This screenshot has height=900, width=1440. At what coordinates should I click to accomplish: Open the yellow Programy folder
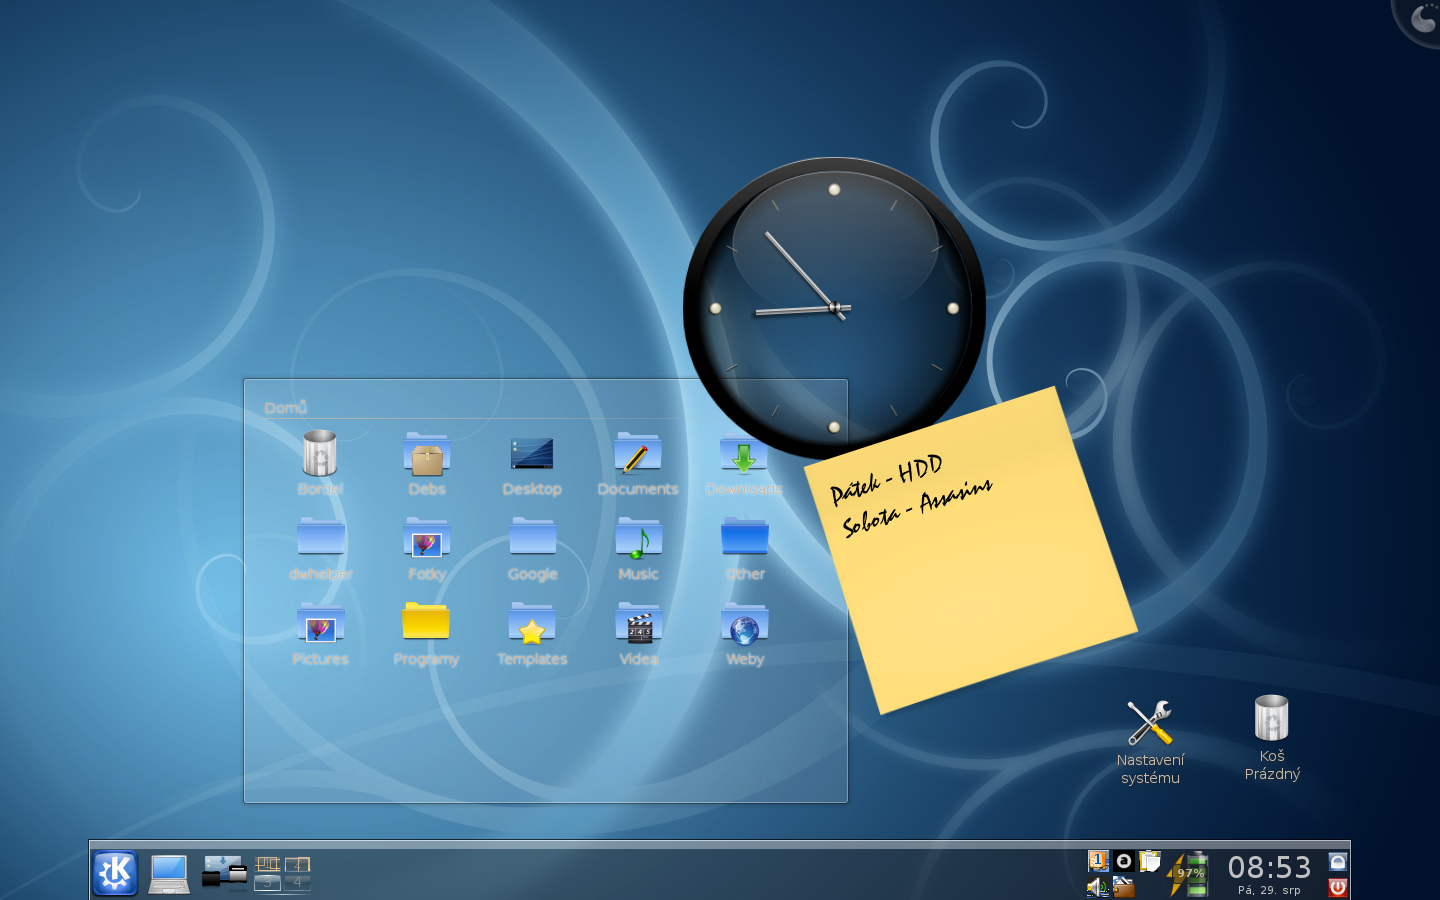tap(426, 633)
